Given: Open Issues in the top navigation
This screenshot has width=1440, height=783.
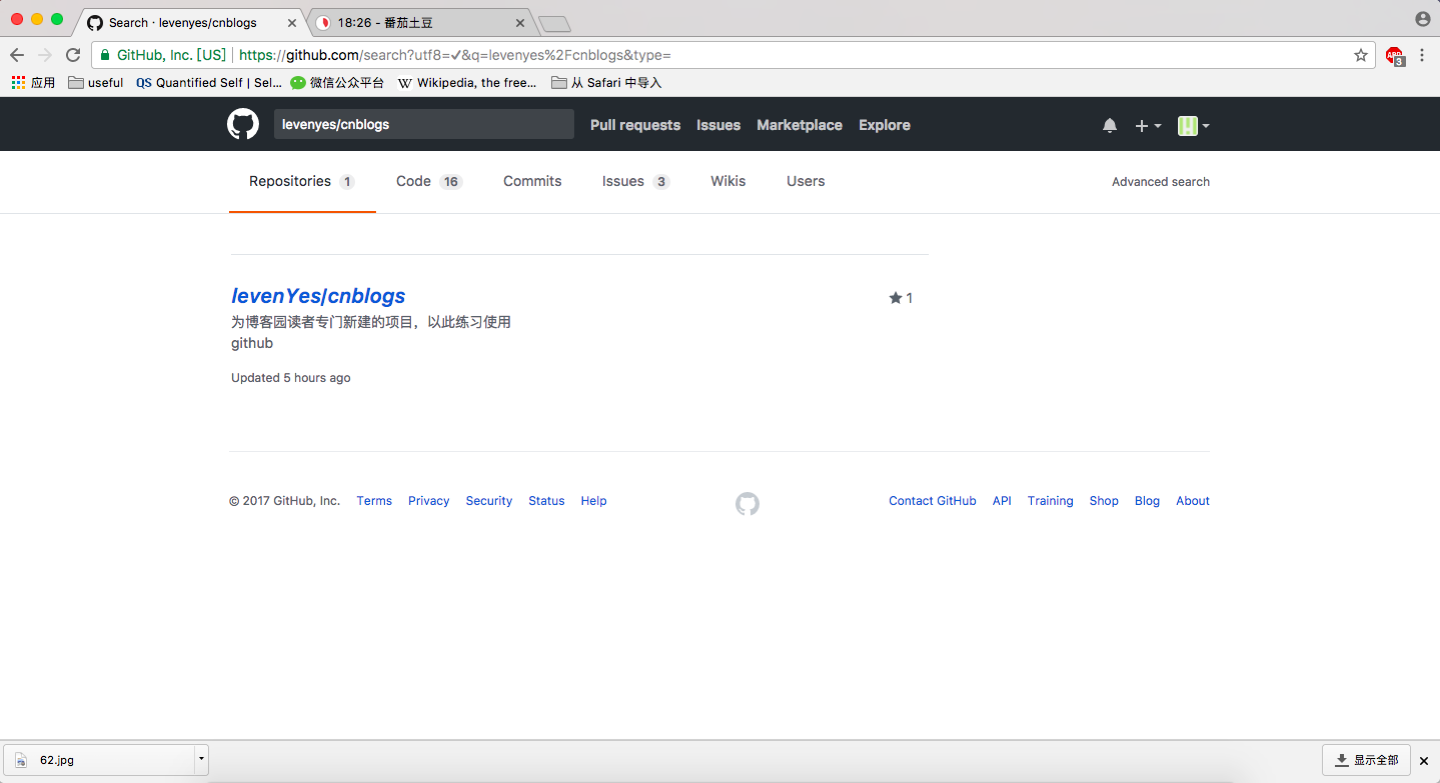Looking at the screenshot, I should [719, 125].
